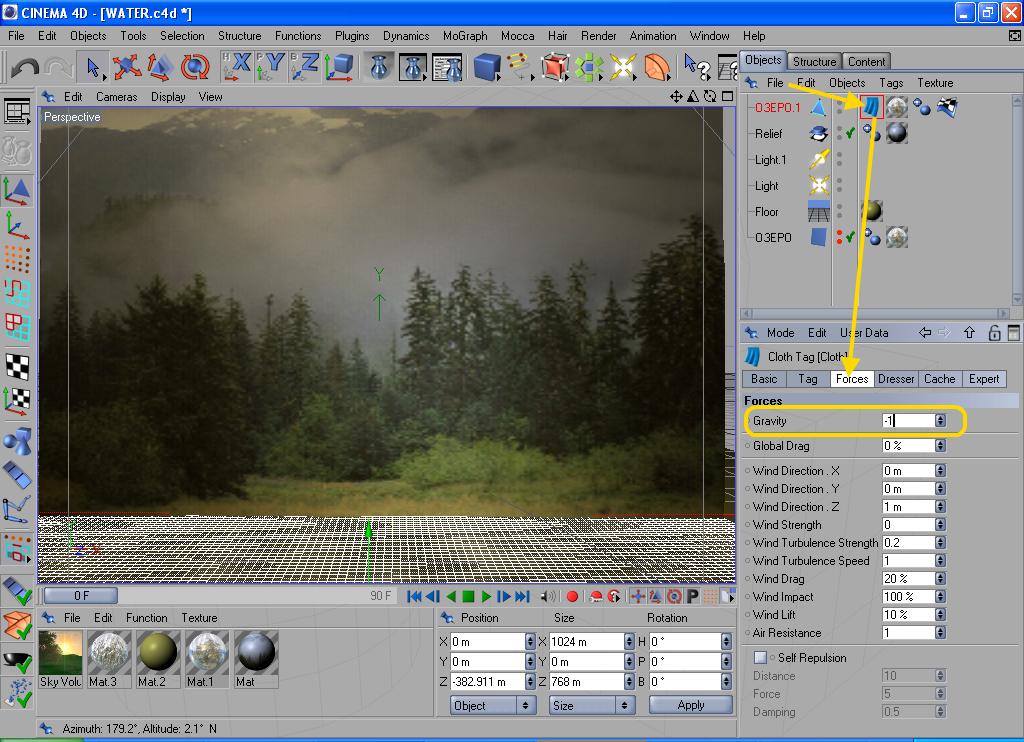Open the Object coordinate mode dropdown
This screenshot has width=1024, height=742.
pyautogui.click(x=493, y=705)
